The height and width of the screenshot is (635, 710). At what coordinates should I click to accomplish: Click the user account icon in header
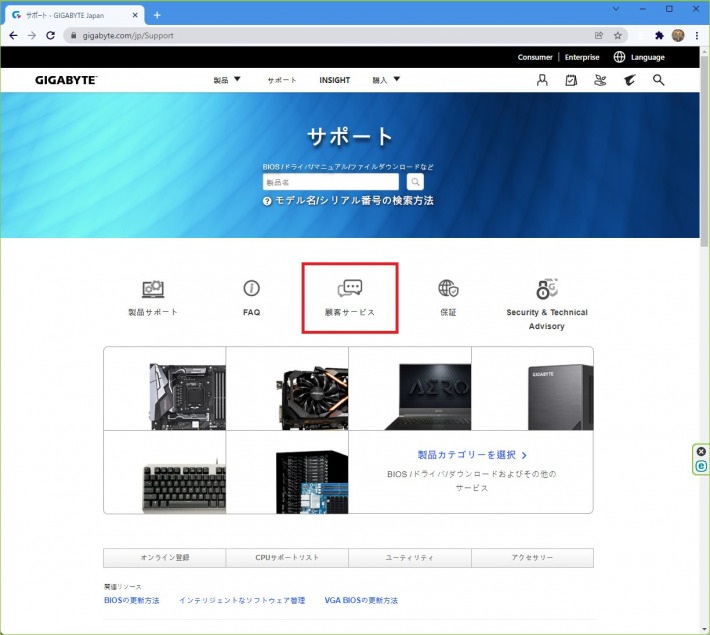point(542,80)
